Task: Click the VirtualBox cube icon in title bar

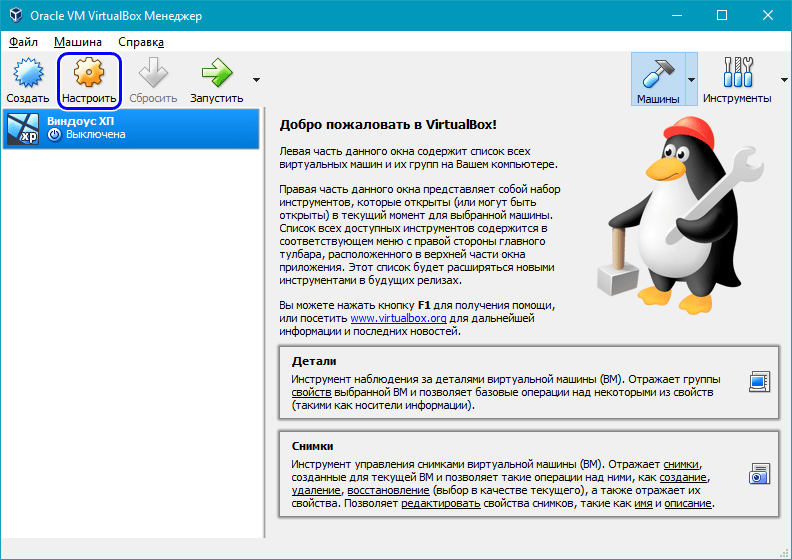Action: 16,15
